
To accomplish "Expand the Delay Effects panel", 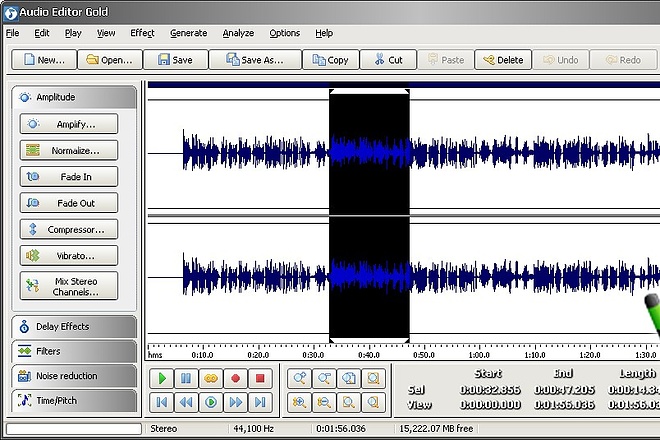I will point(74,326).
